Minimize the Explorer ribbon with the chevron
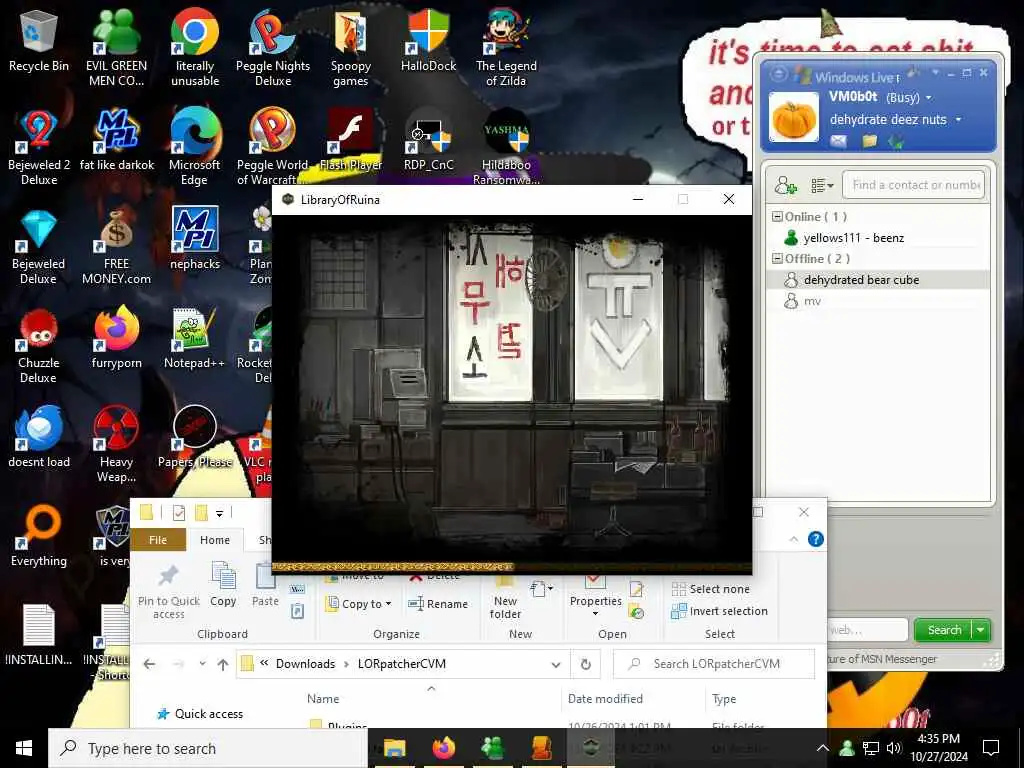The width and height of the screenshot is (1024, 768). [x=794, y=539]
